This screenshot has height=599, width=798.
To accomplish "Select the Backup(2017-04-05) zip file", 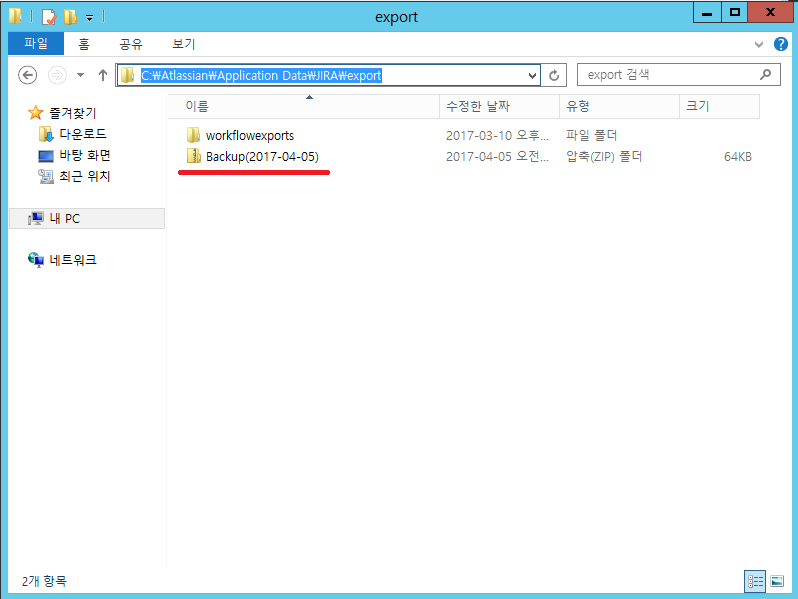I will click(x=262, y=157).
